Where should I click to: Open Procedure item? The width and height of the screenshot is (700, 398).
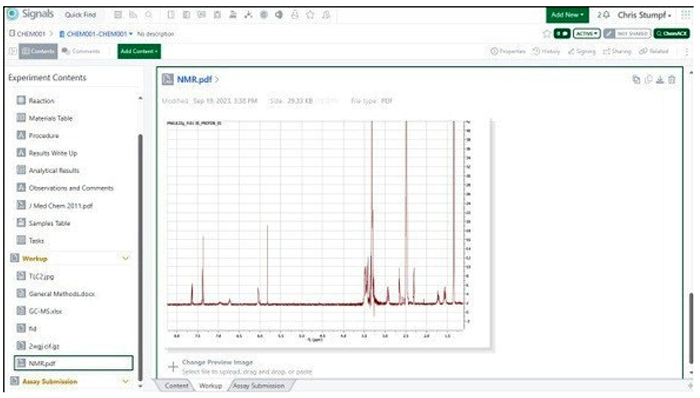click(x=44, y=136)
